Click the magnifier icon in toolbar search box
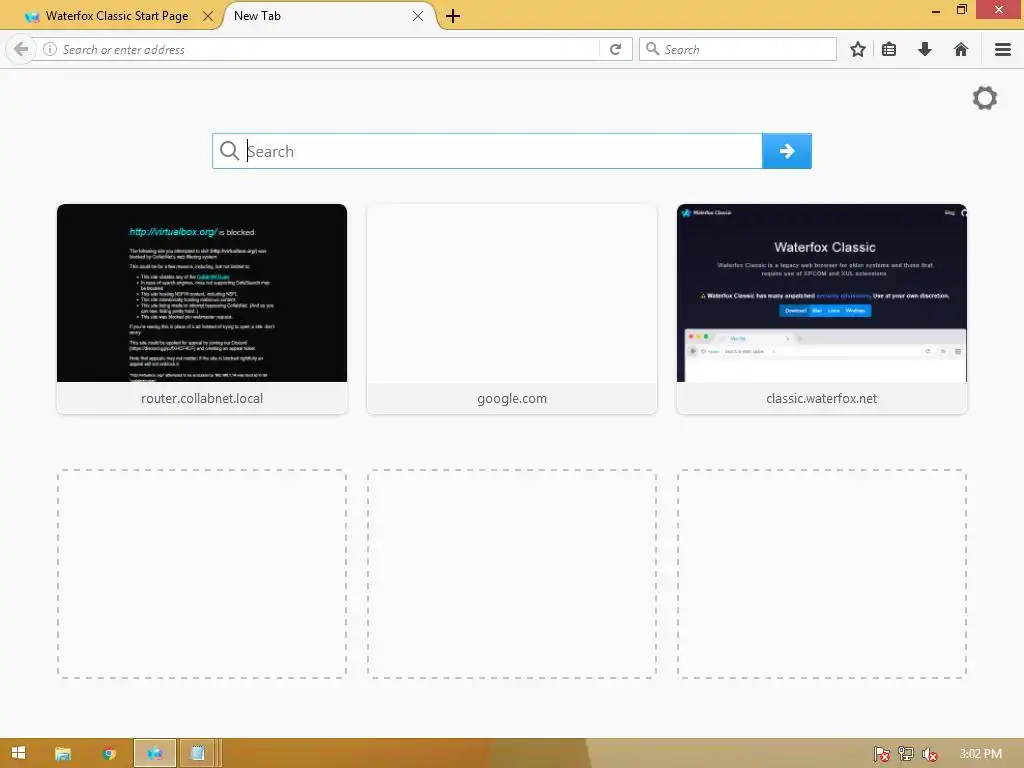Screen dimensions: 1024x768 652,49
